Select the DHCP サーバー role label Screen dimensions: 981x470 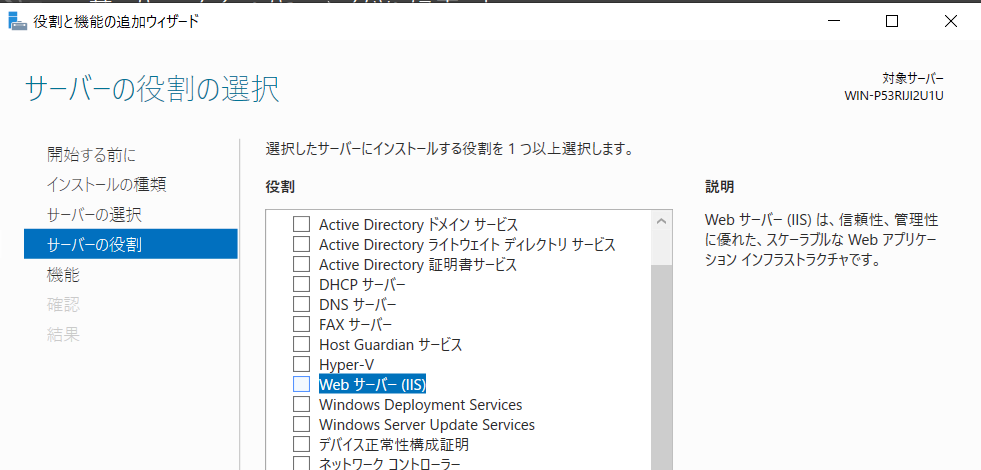click(x=362, y=285)
